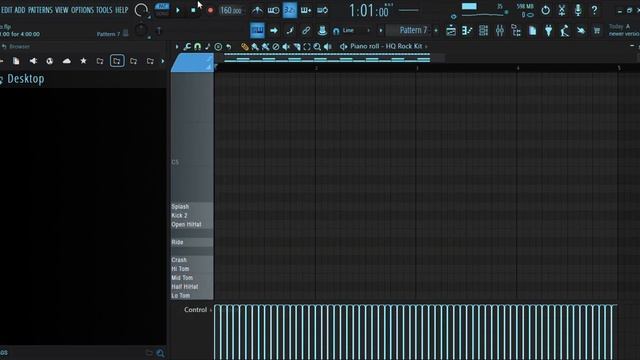Open the one-click audio recording microphone

(578, 10)
